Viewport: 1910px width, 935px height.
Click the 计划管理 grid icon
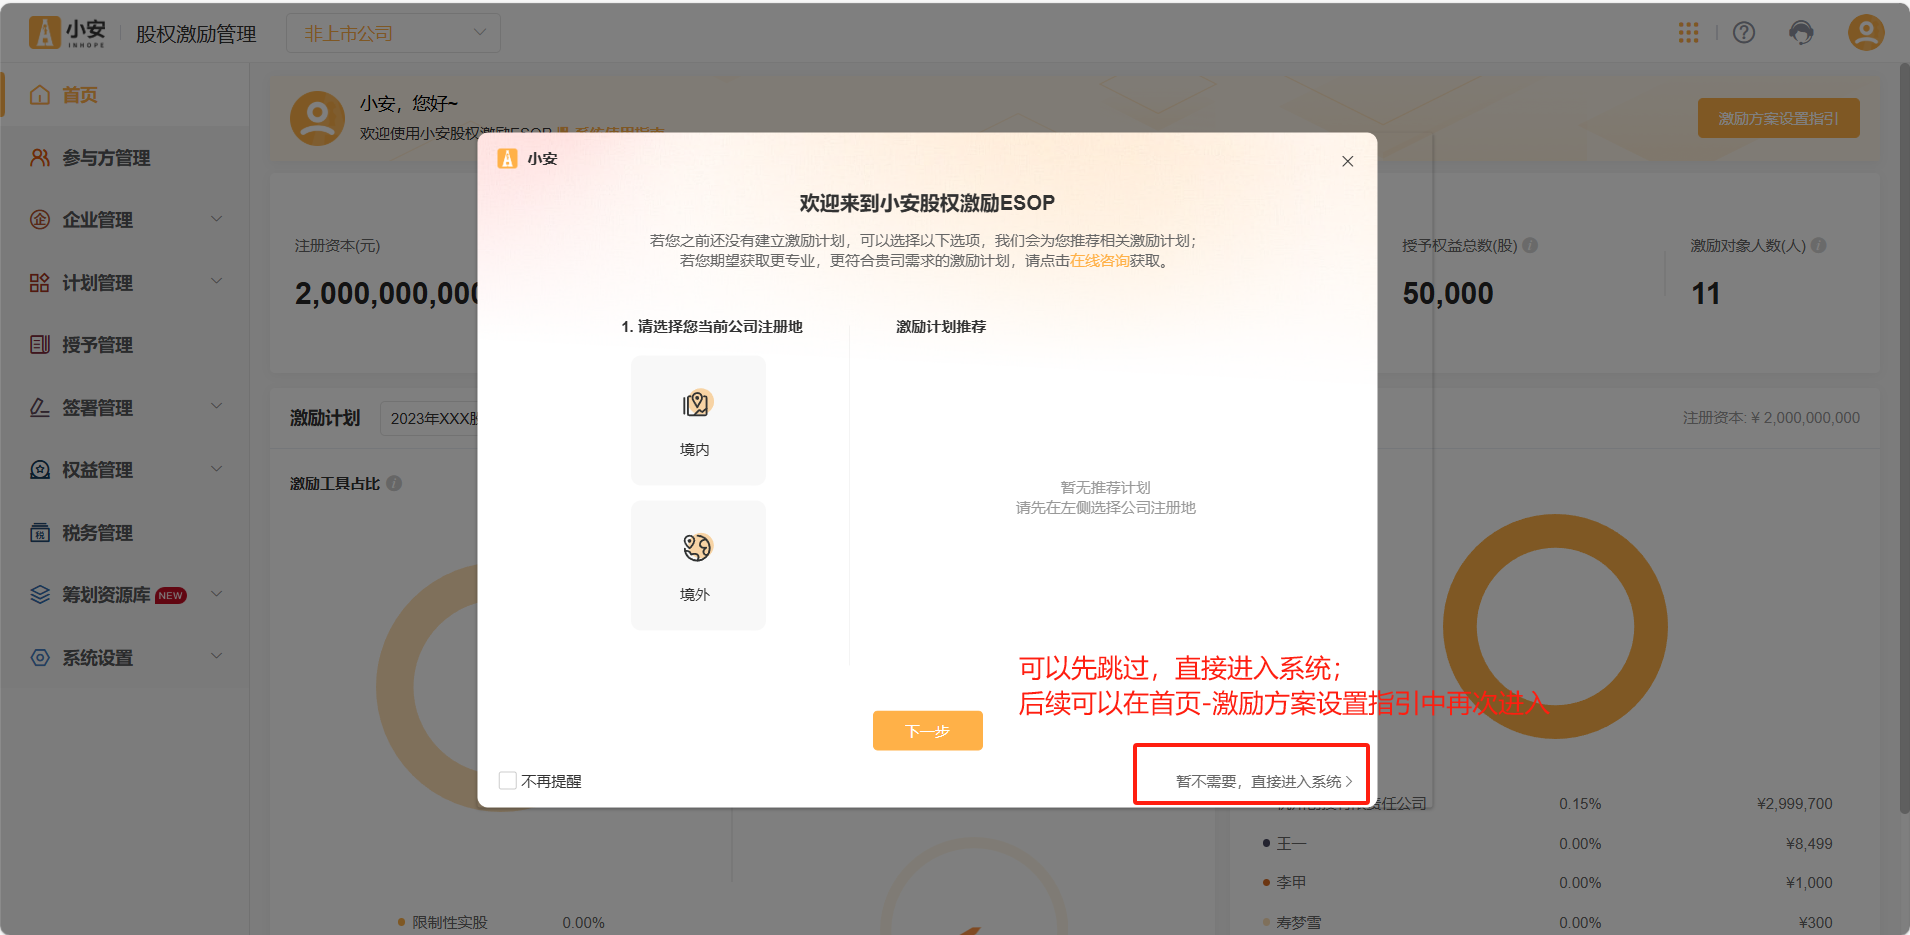[40, 283]
